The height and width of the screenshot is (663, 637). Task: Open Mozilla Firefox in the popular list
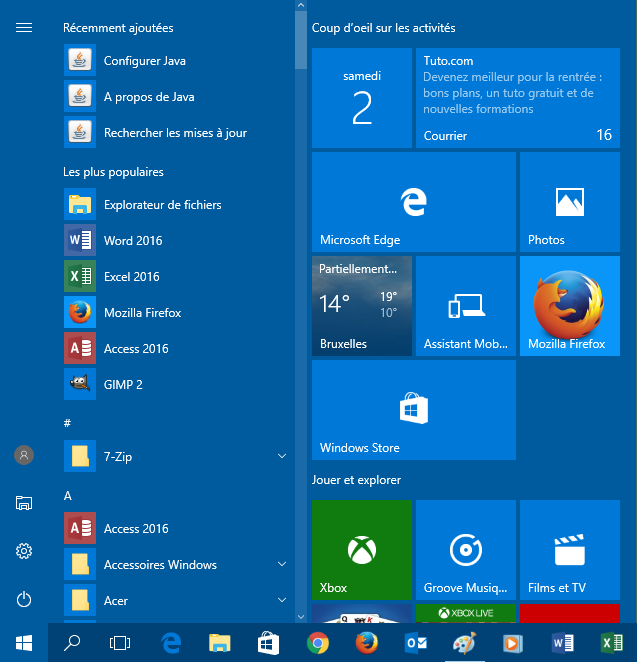(175, 312)
